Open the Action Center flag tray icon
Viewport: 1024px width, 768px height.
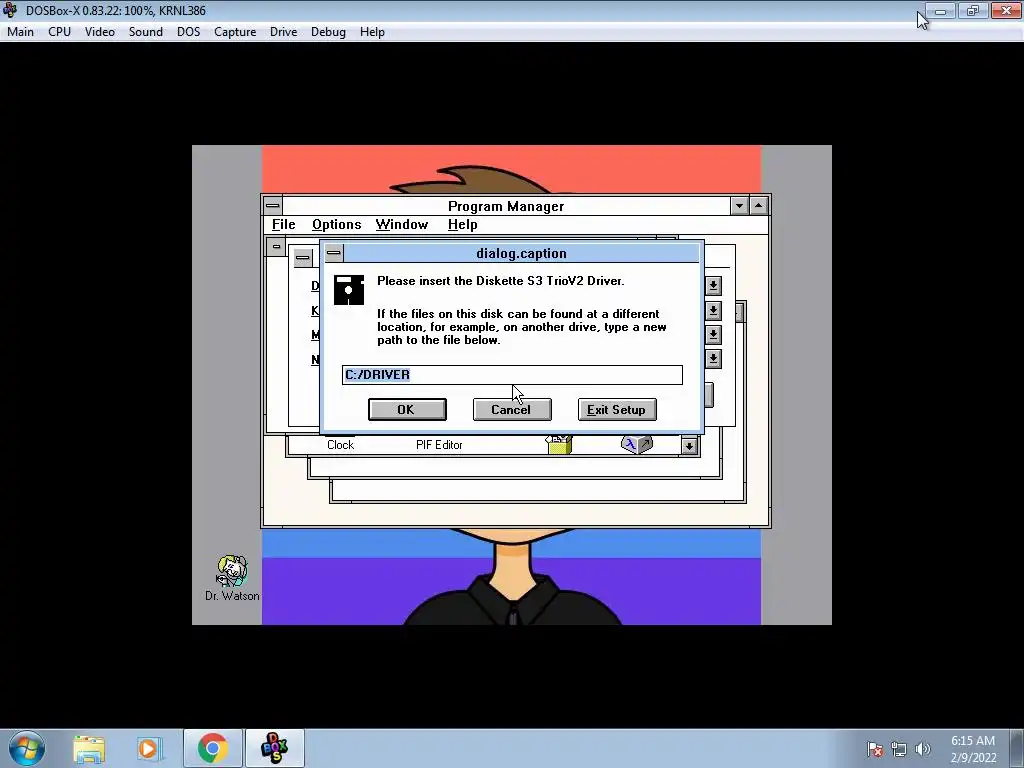click(x=875, y=749)
